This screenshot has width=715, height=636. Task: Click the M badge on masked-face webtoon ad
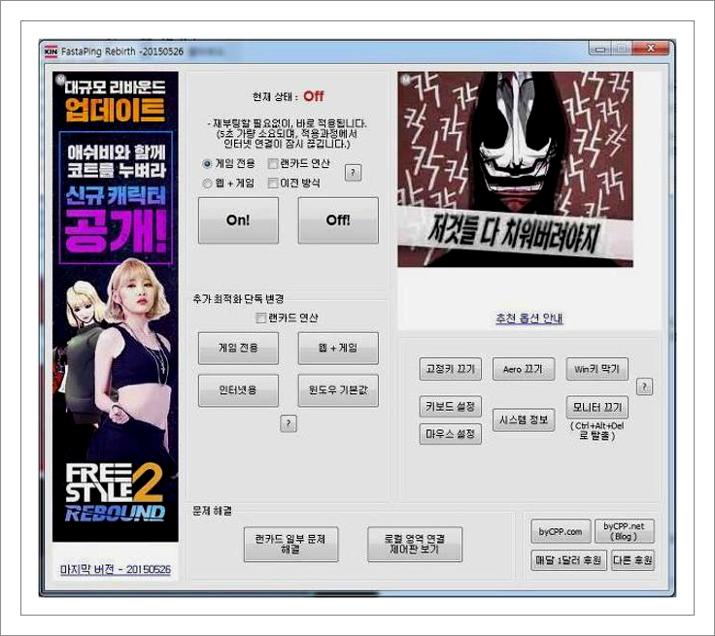pos(405,79)
